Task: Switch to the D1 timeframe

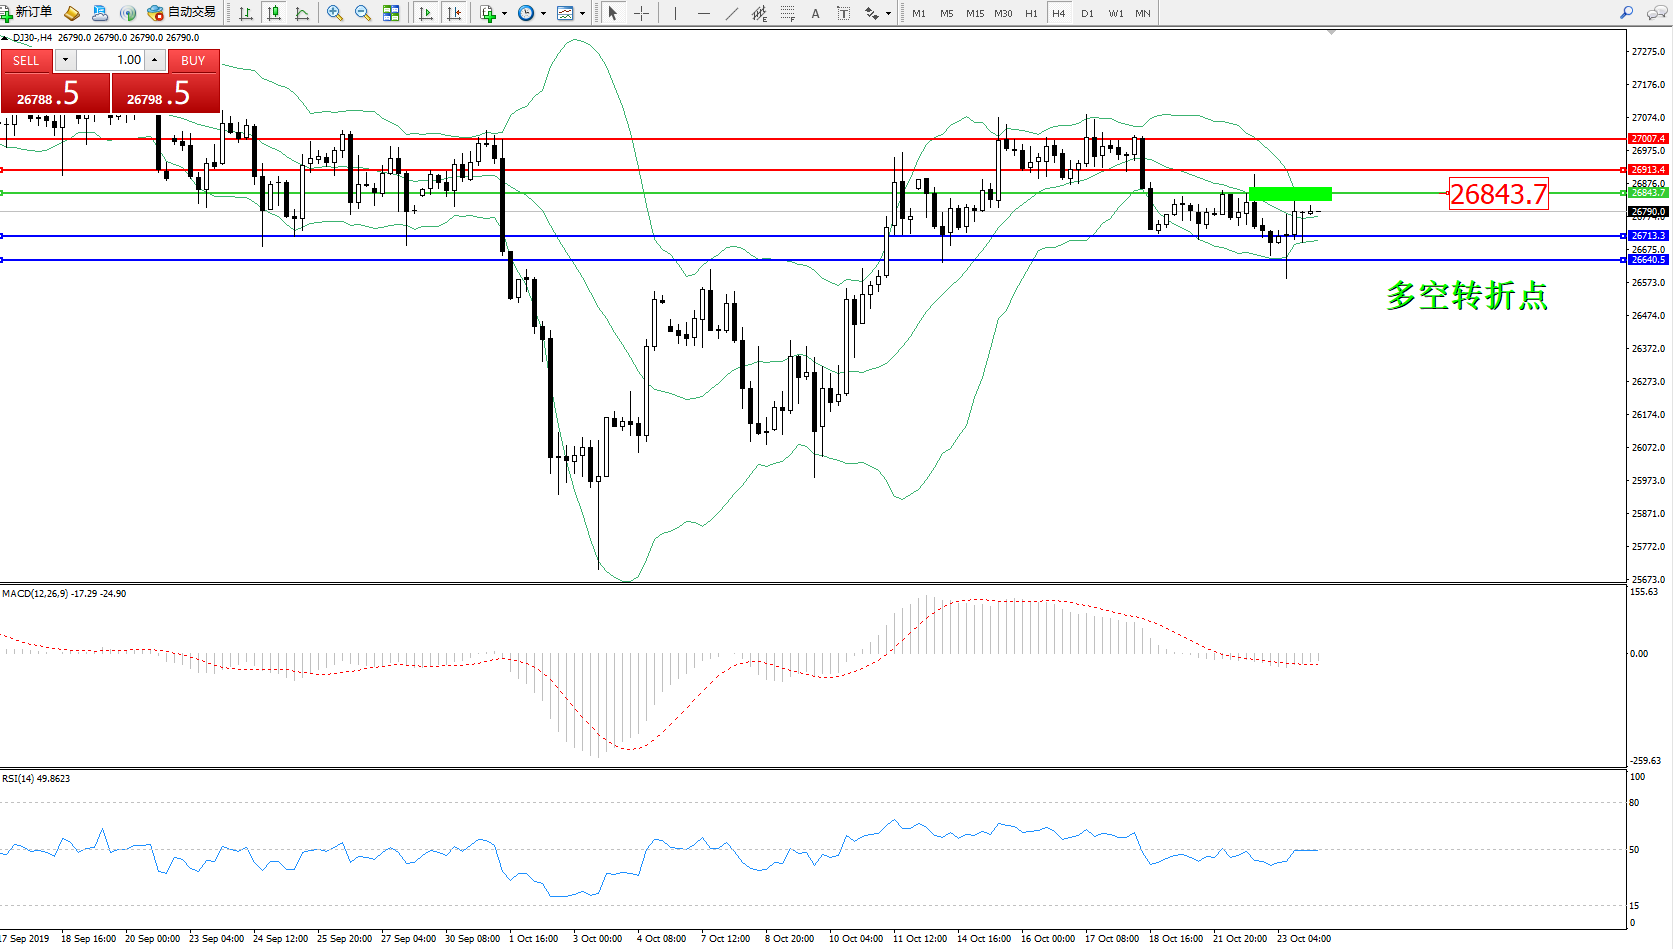Action: click(1087, 13)
